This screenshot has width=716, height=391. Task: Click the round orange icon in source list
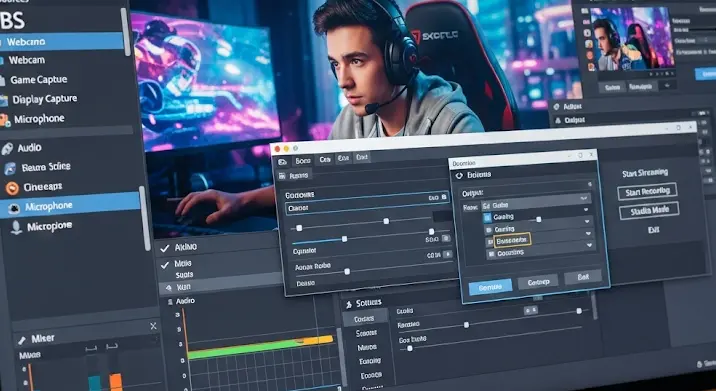coord(12,188)
